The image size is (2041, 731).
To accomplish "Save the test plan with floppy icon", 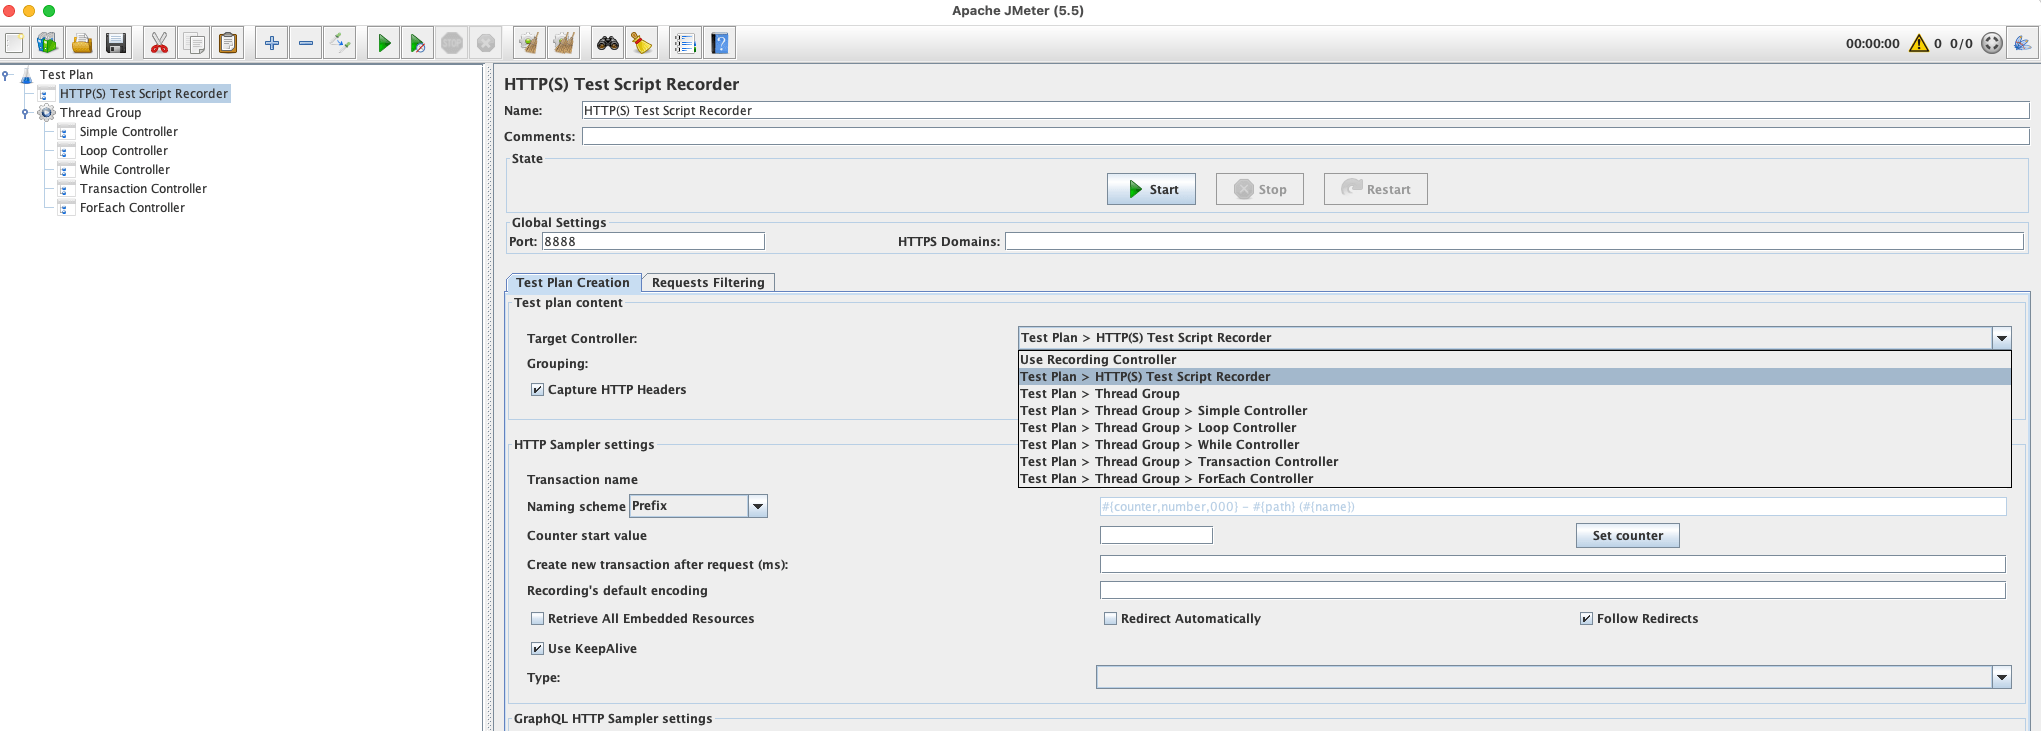I will coord(116,43).
